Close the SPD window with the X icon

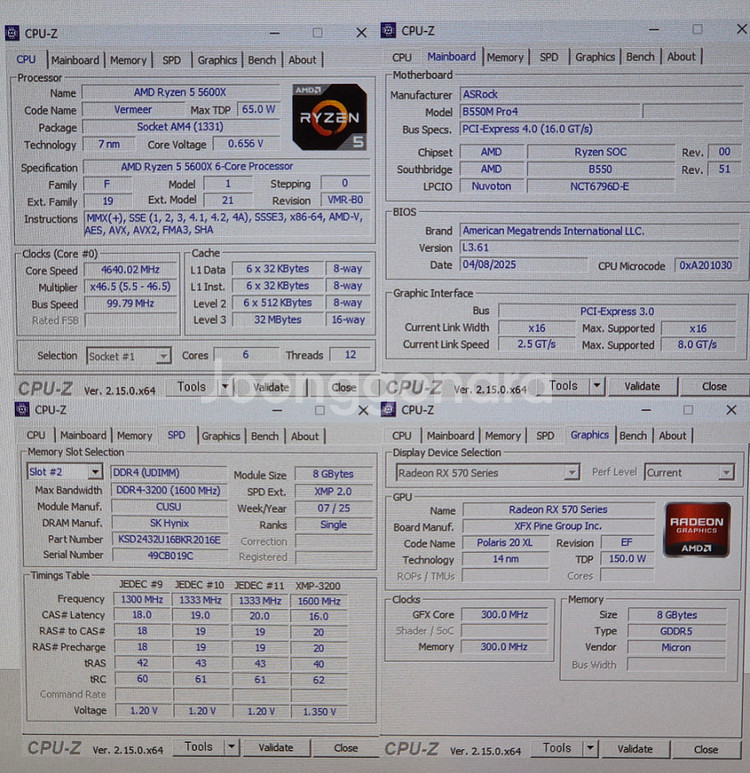click(363, 410)
